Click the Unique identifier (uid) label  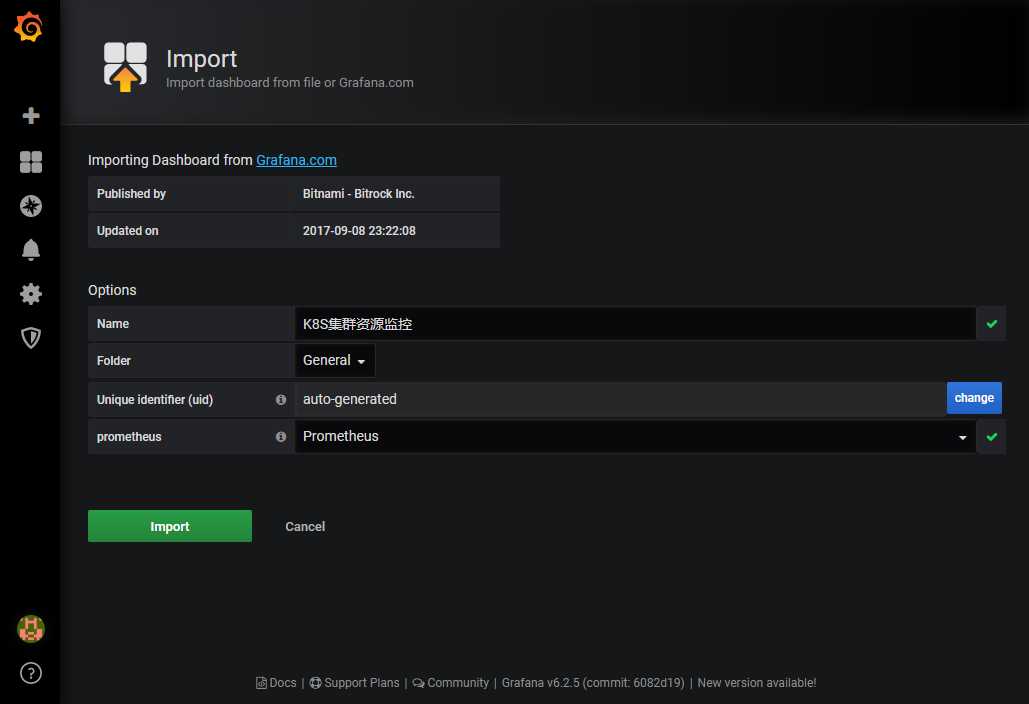point(155,400)
